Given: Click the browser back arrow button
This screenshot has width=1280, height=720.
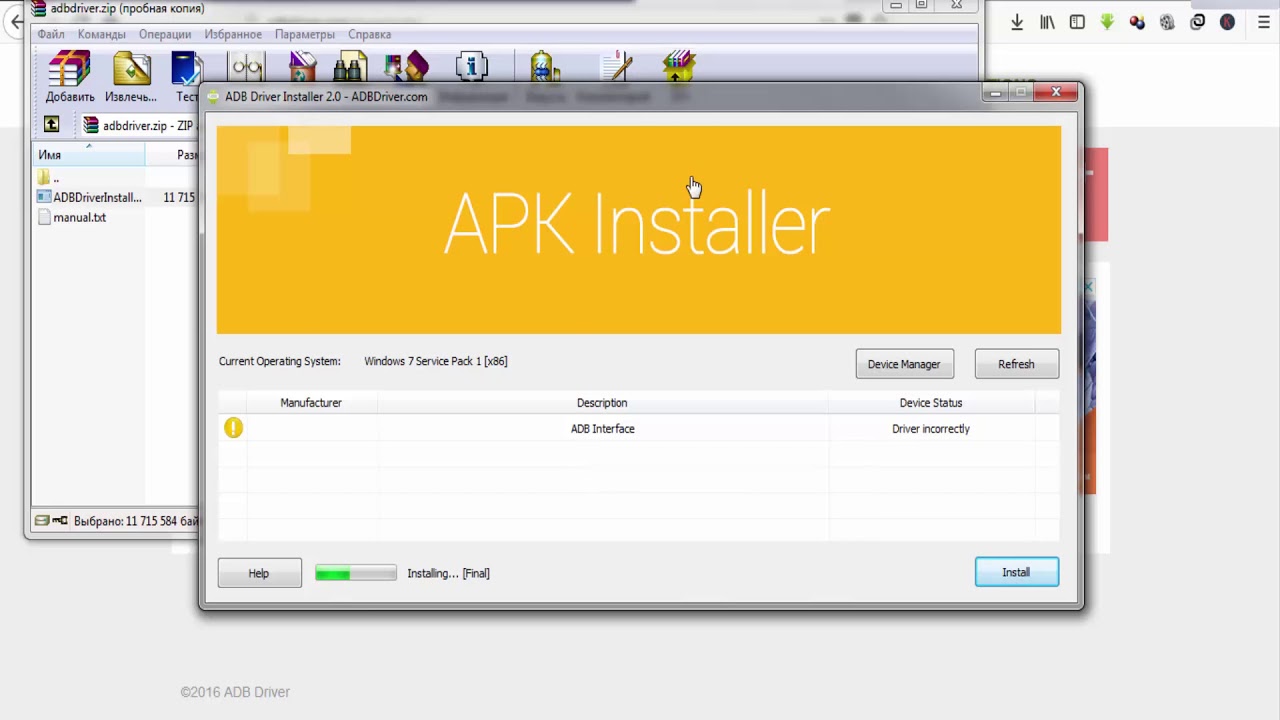Looking at the screenshot, I should (17, 21).
